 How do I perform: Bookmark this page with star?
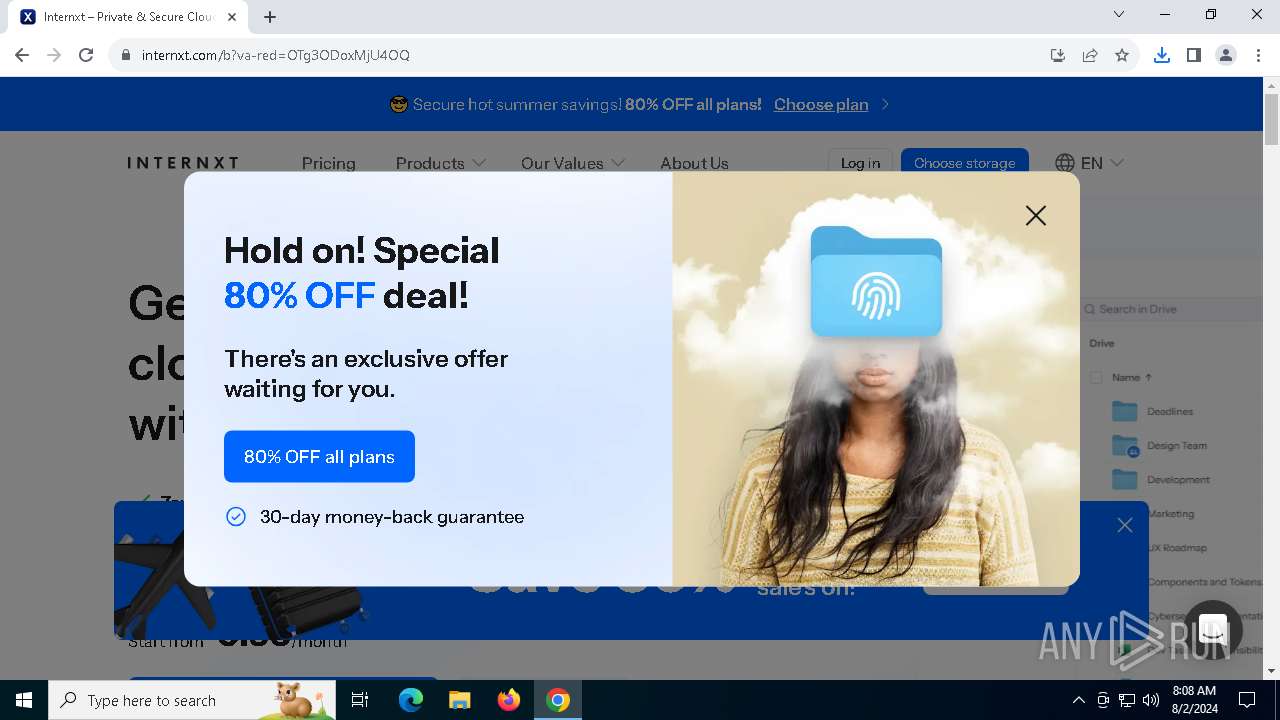pyautogui.click(x=1122, y=55)
